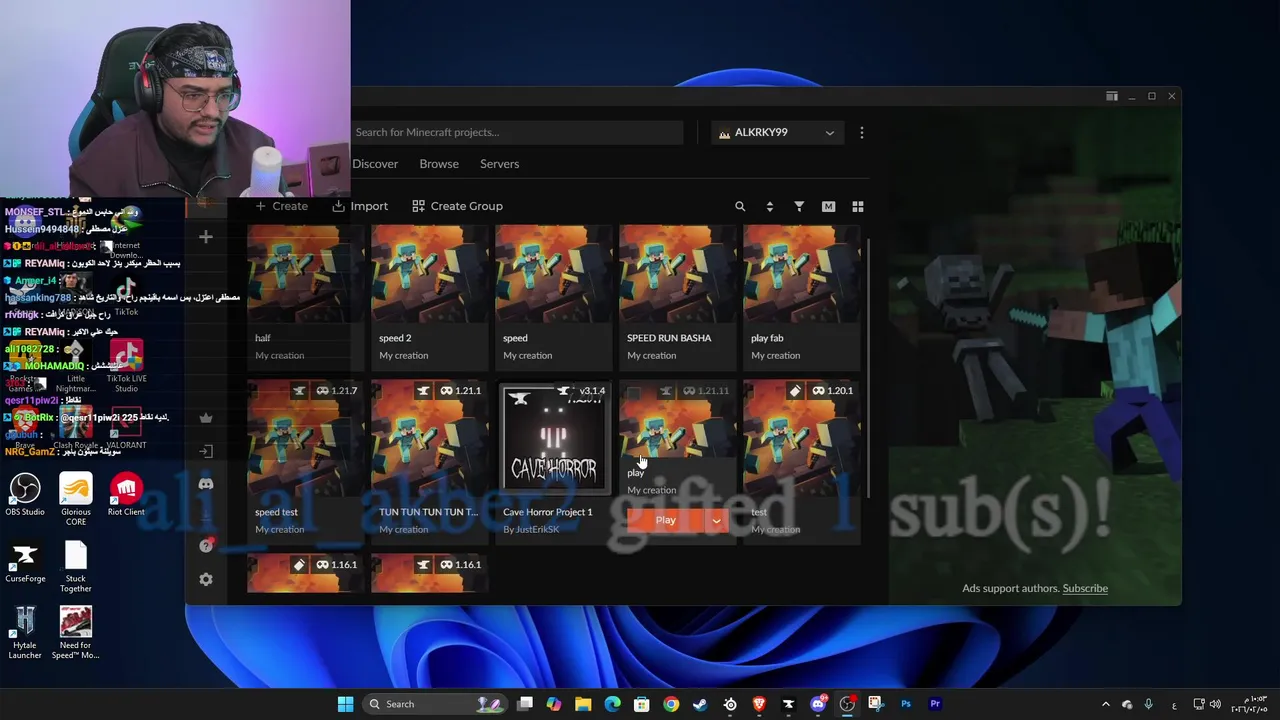Go to the Discover tab

375,164
